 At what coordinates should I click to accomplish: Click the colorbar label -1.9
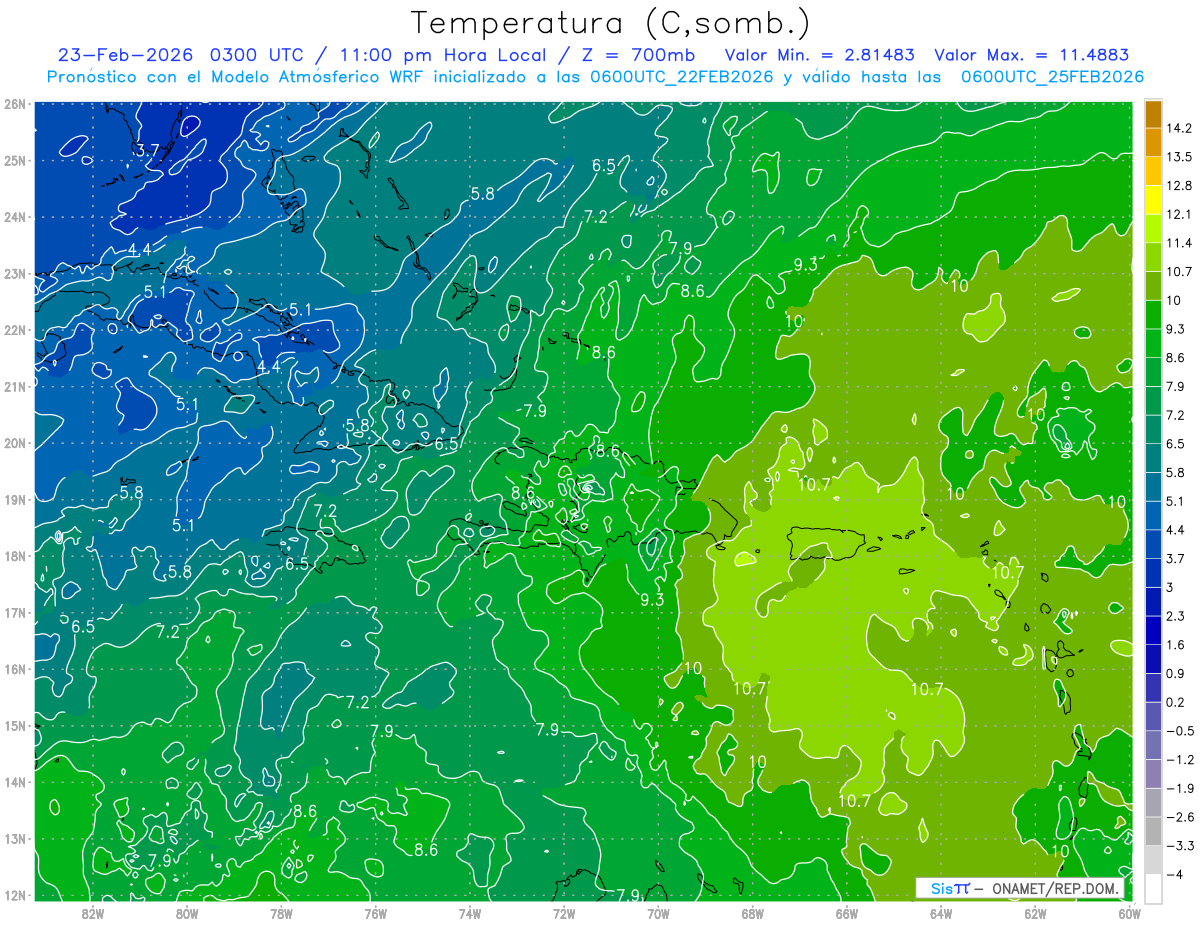click(x=1179, y=788)
